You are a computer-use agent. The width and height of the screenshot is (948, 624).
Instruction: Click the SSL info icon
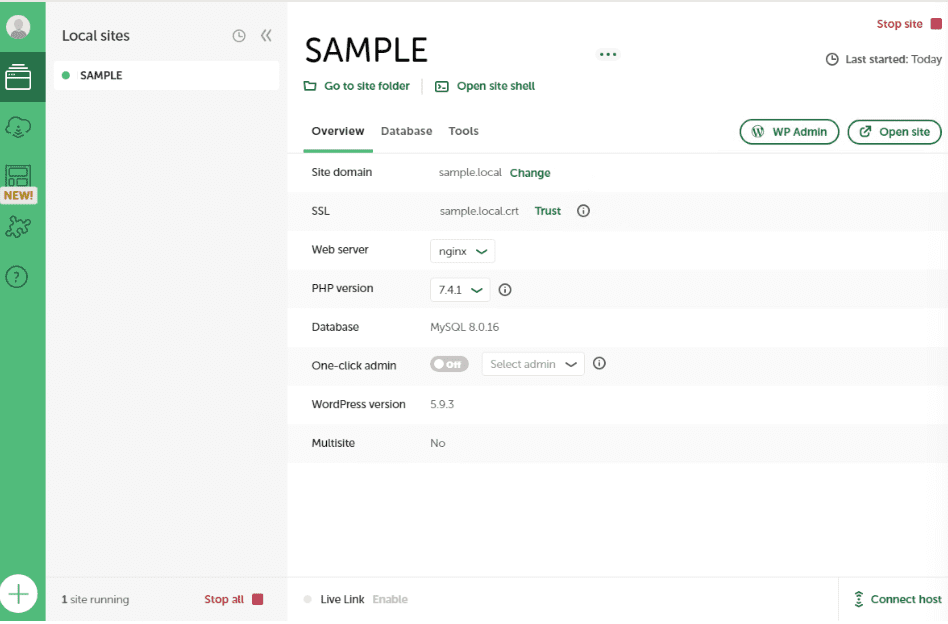point(583,211)
